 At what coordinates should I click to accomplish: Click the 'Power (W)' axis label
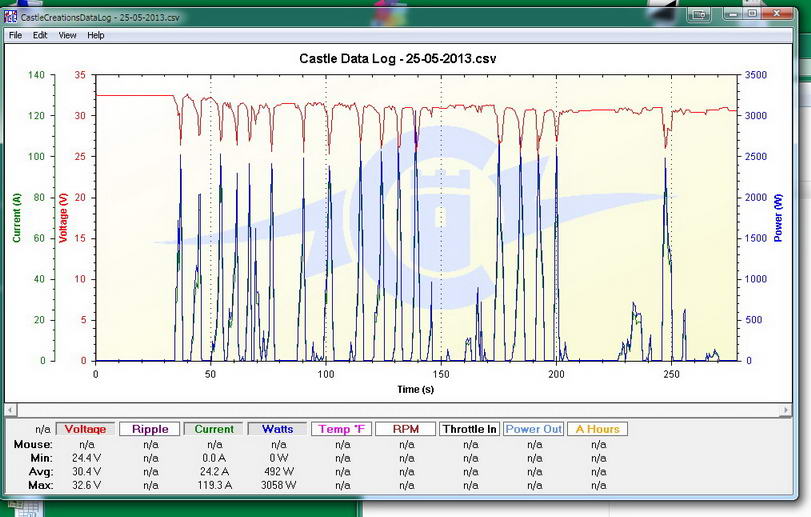(x=778, y=218)
